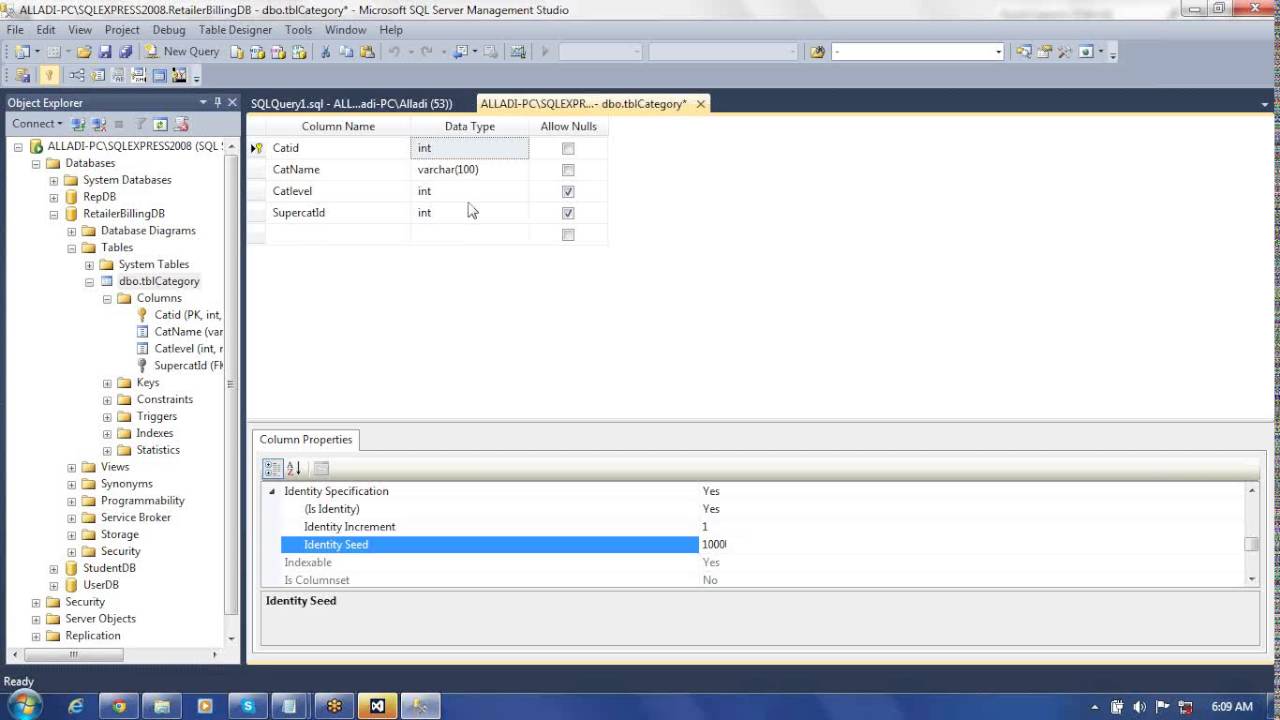This screenshot has width=1280, height=720.
Task: Toggle Allow Nulls for CatName row
Action: (568, 170)
